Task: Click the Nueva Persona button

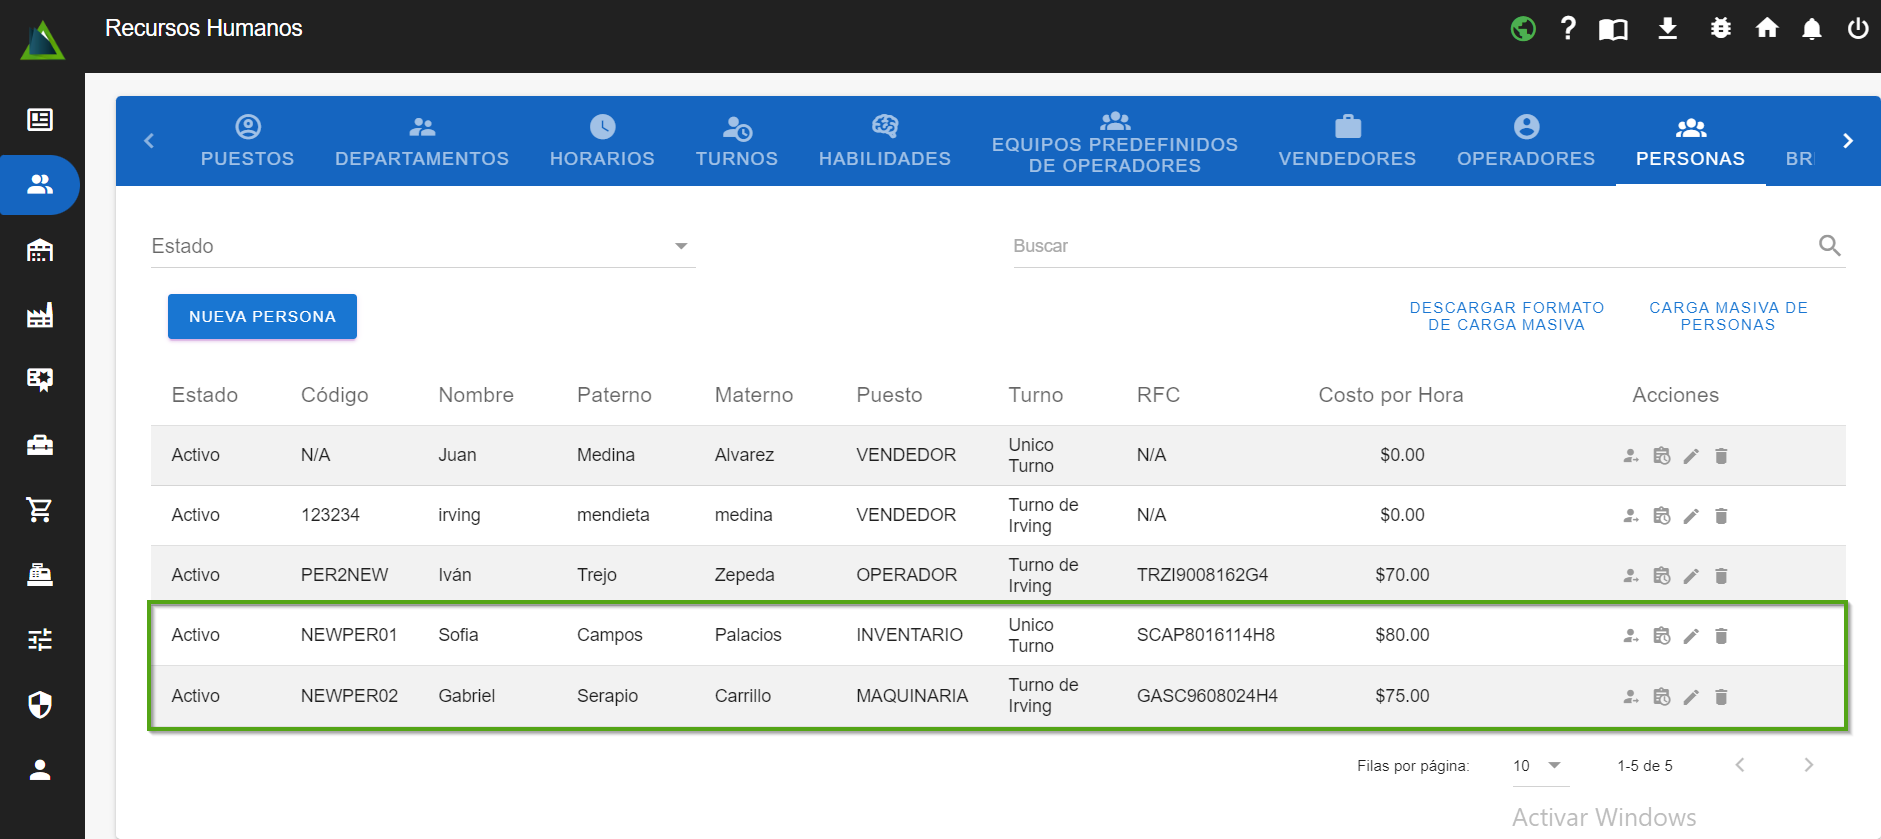Action: [262, 317]
